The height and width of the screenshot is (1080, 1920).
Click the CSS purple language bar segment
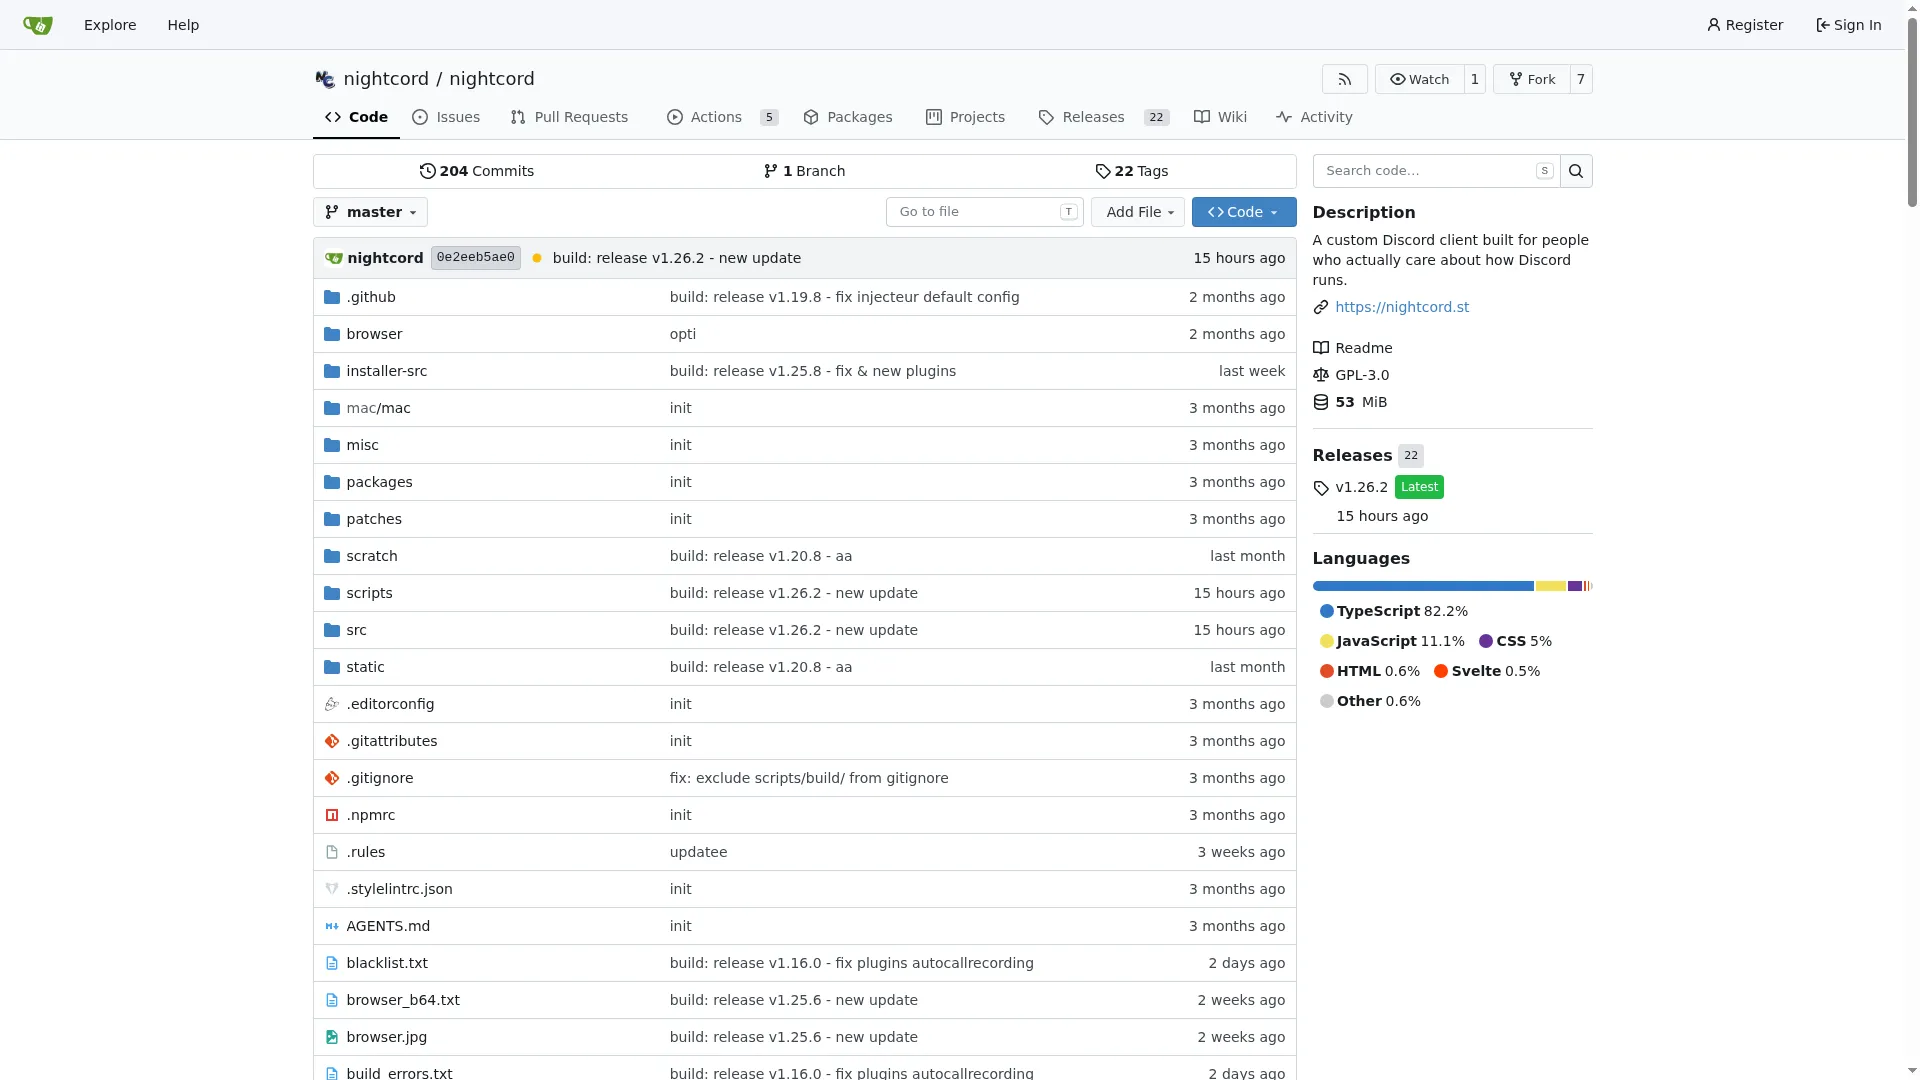tap(1575, 586)
